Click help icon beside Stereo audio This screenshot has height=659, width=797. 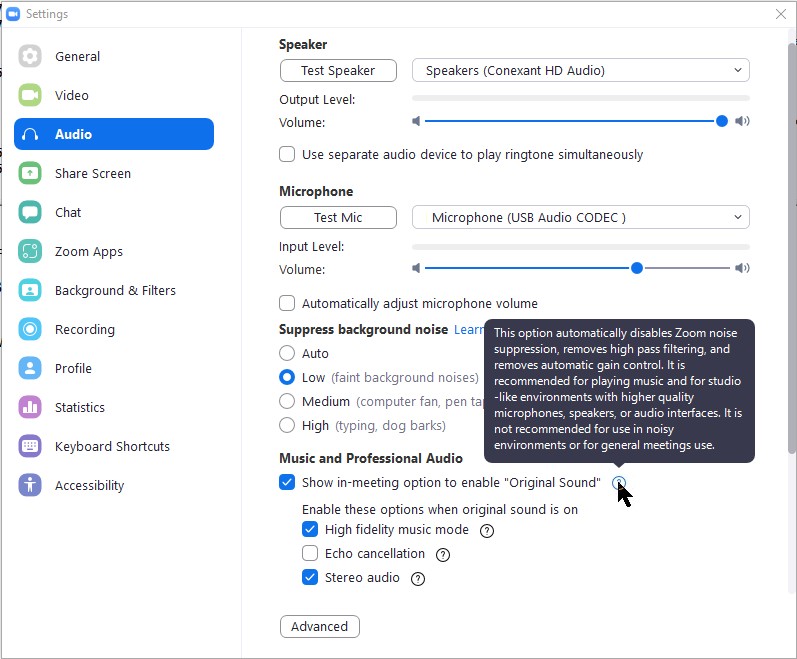418,579
